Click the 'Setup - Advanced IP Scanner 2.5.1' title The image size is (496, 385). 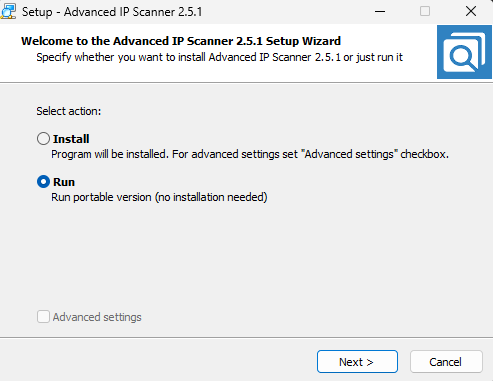[112, 12]
